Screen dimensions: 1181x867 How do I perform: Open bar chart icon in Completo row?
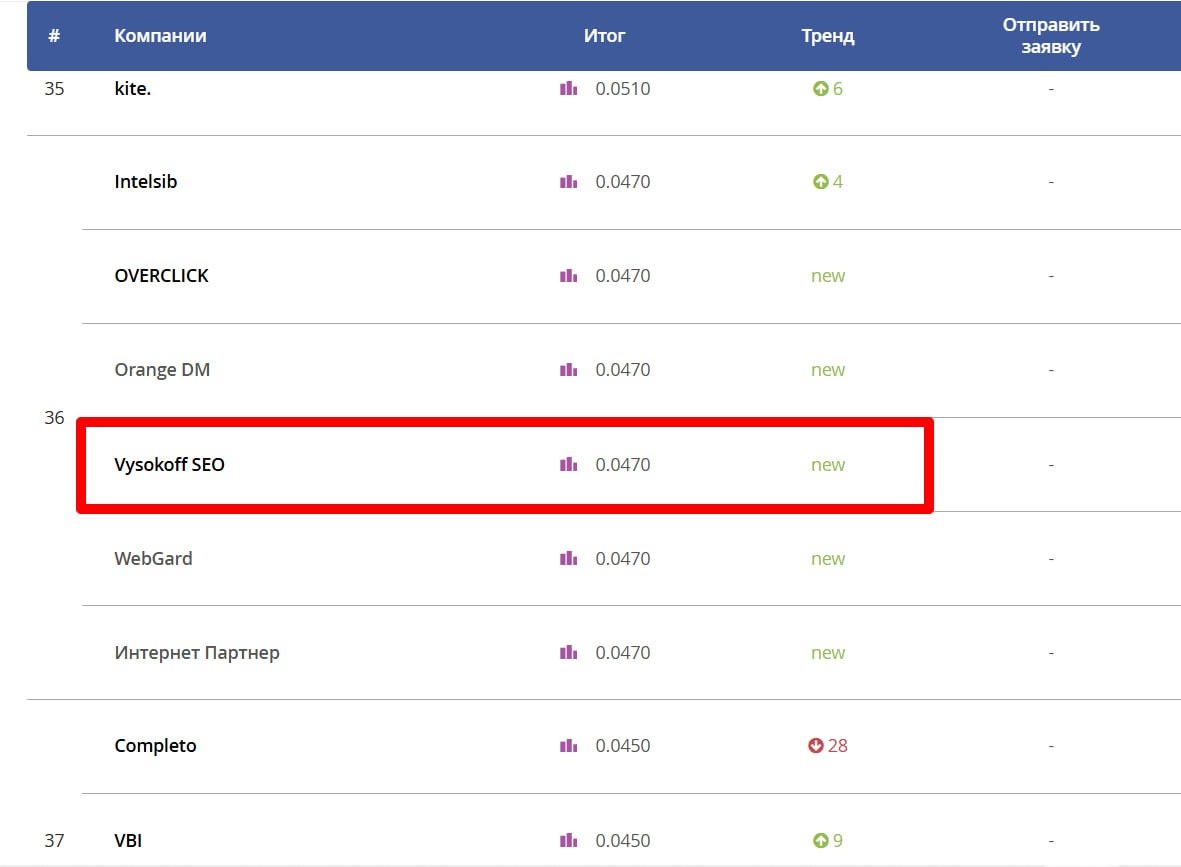click(x=569, y=746)
